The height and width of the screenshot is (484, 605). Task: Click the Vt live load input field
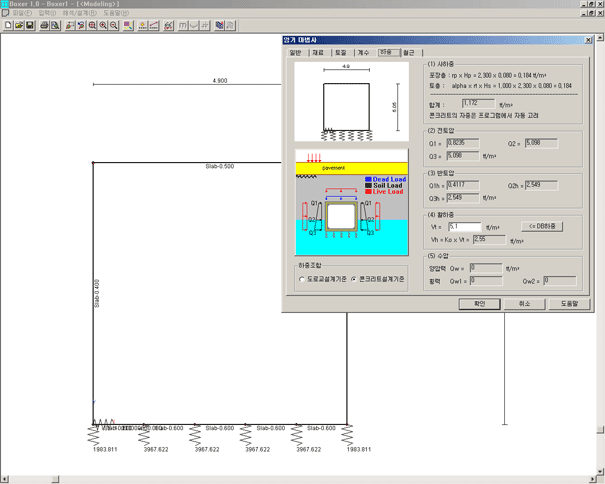[465, 227]
